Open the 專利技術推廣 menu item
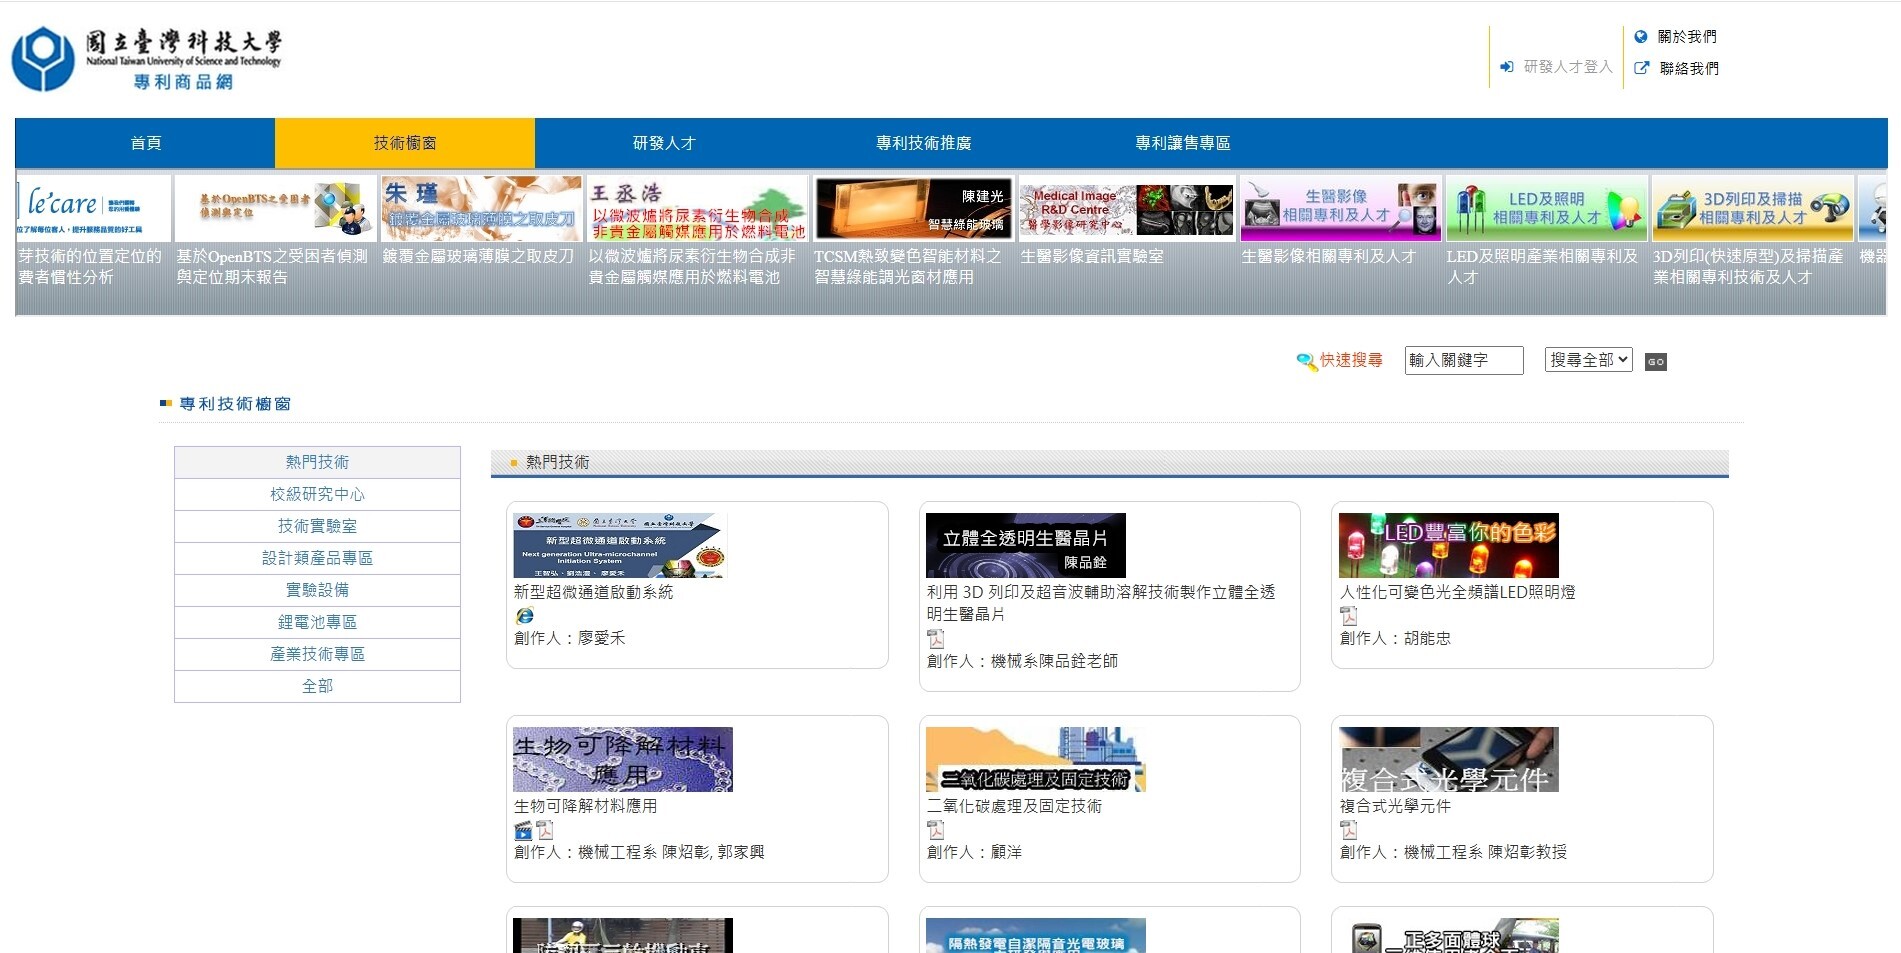 point(923,143)
